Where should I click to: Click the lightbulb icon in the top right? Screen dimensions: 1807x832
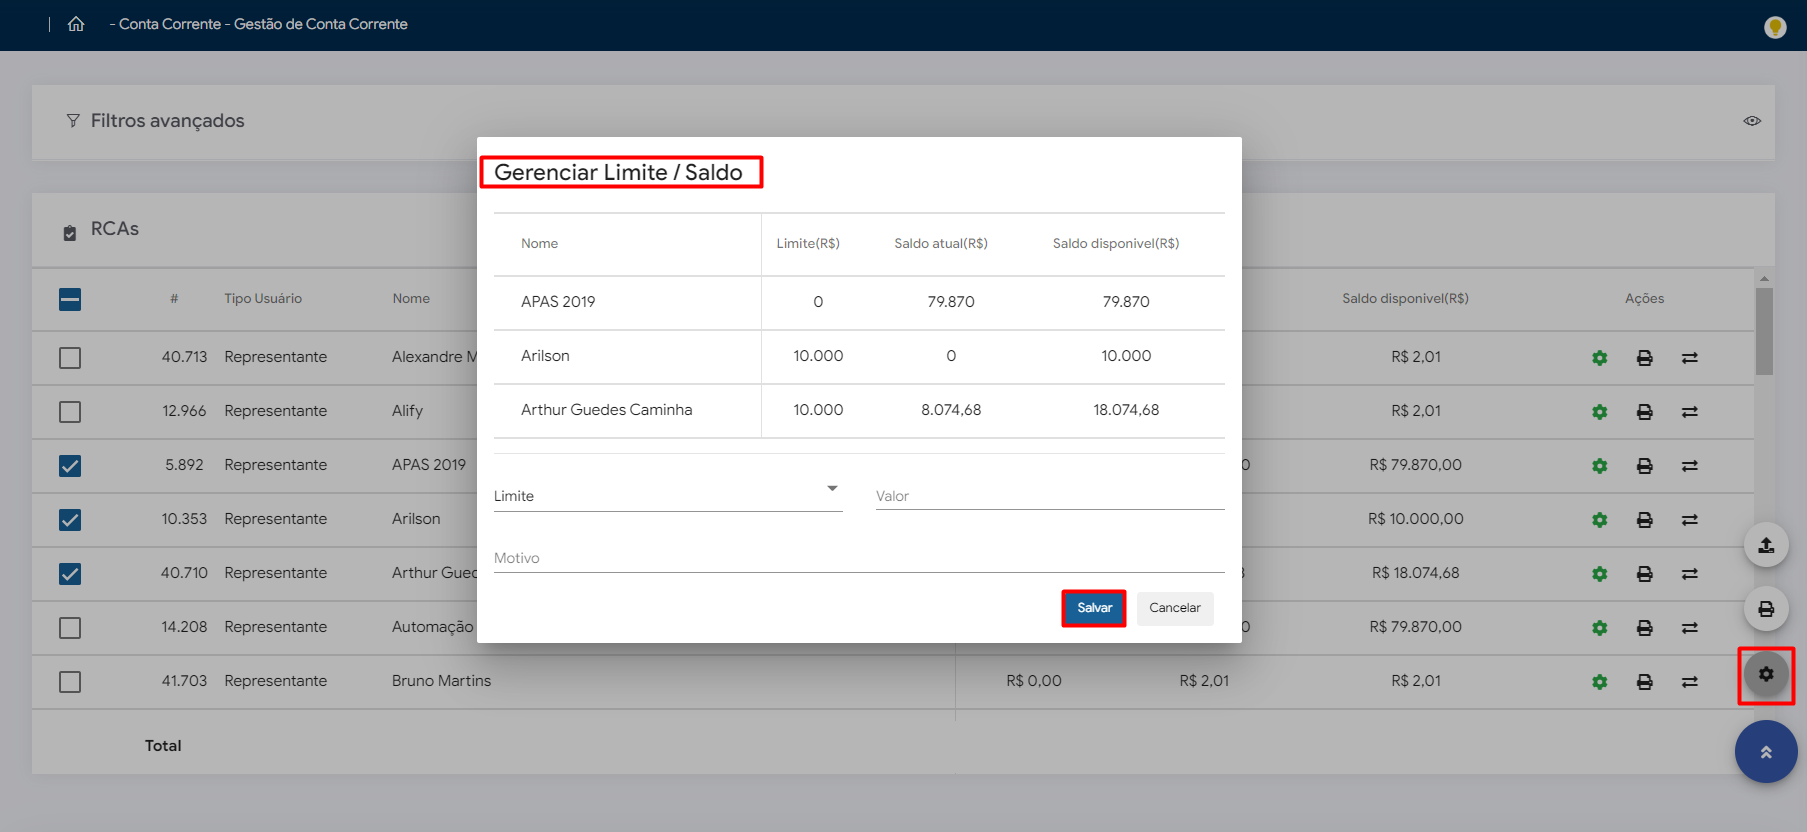(1775, 27)
